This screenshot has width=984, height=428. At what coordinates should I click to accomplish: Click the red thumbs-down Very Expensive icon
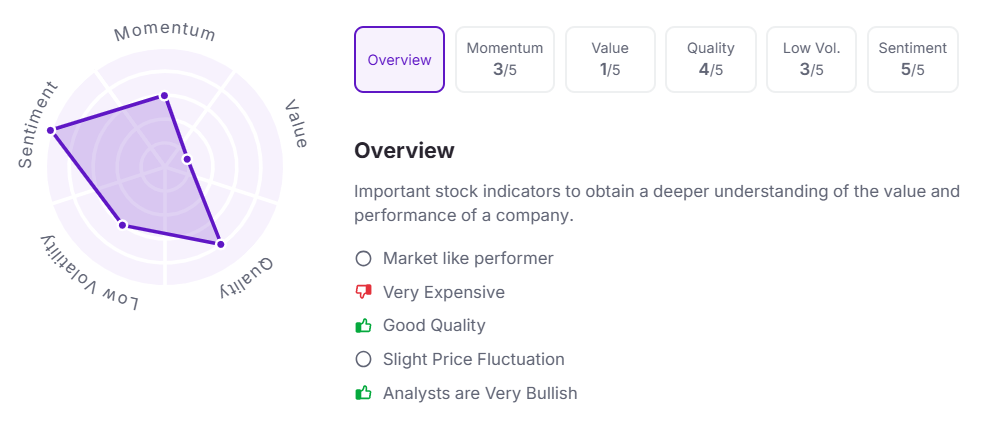click(x=363, y=292)
